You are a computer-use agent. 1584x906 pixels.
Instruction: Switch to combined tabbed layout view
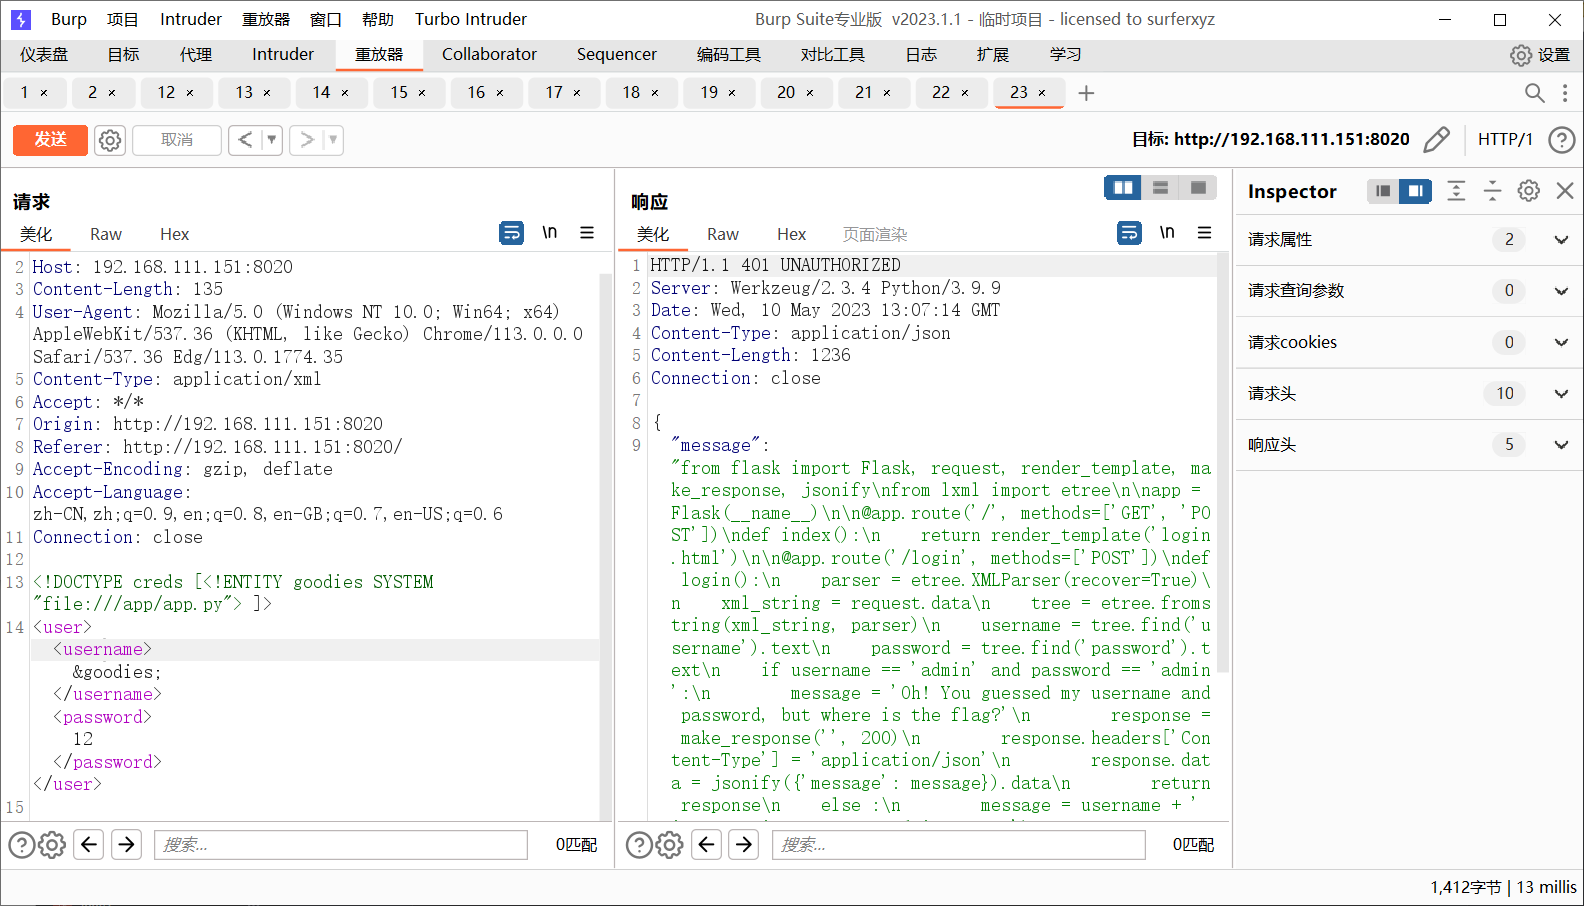point(1197,188)
